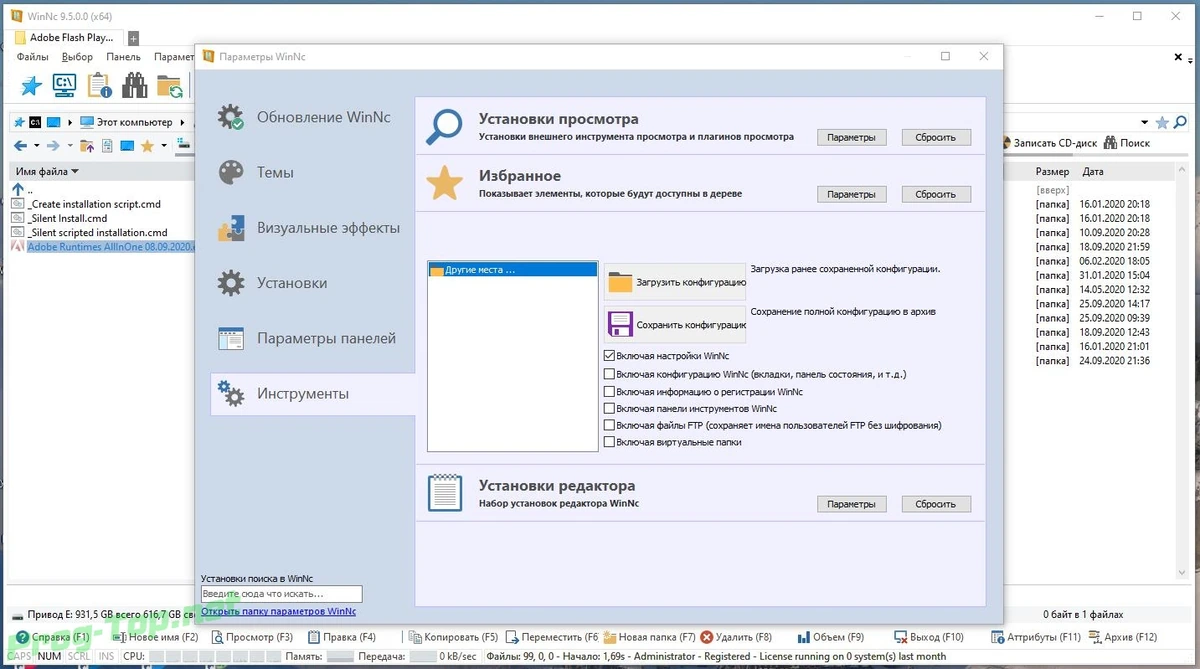Click the settings search input field
Viewport: 1200px width, 669px height.
pyautogui.click(x=282, y=594)
